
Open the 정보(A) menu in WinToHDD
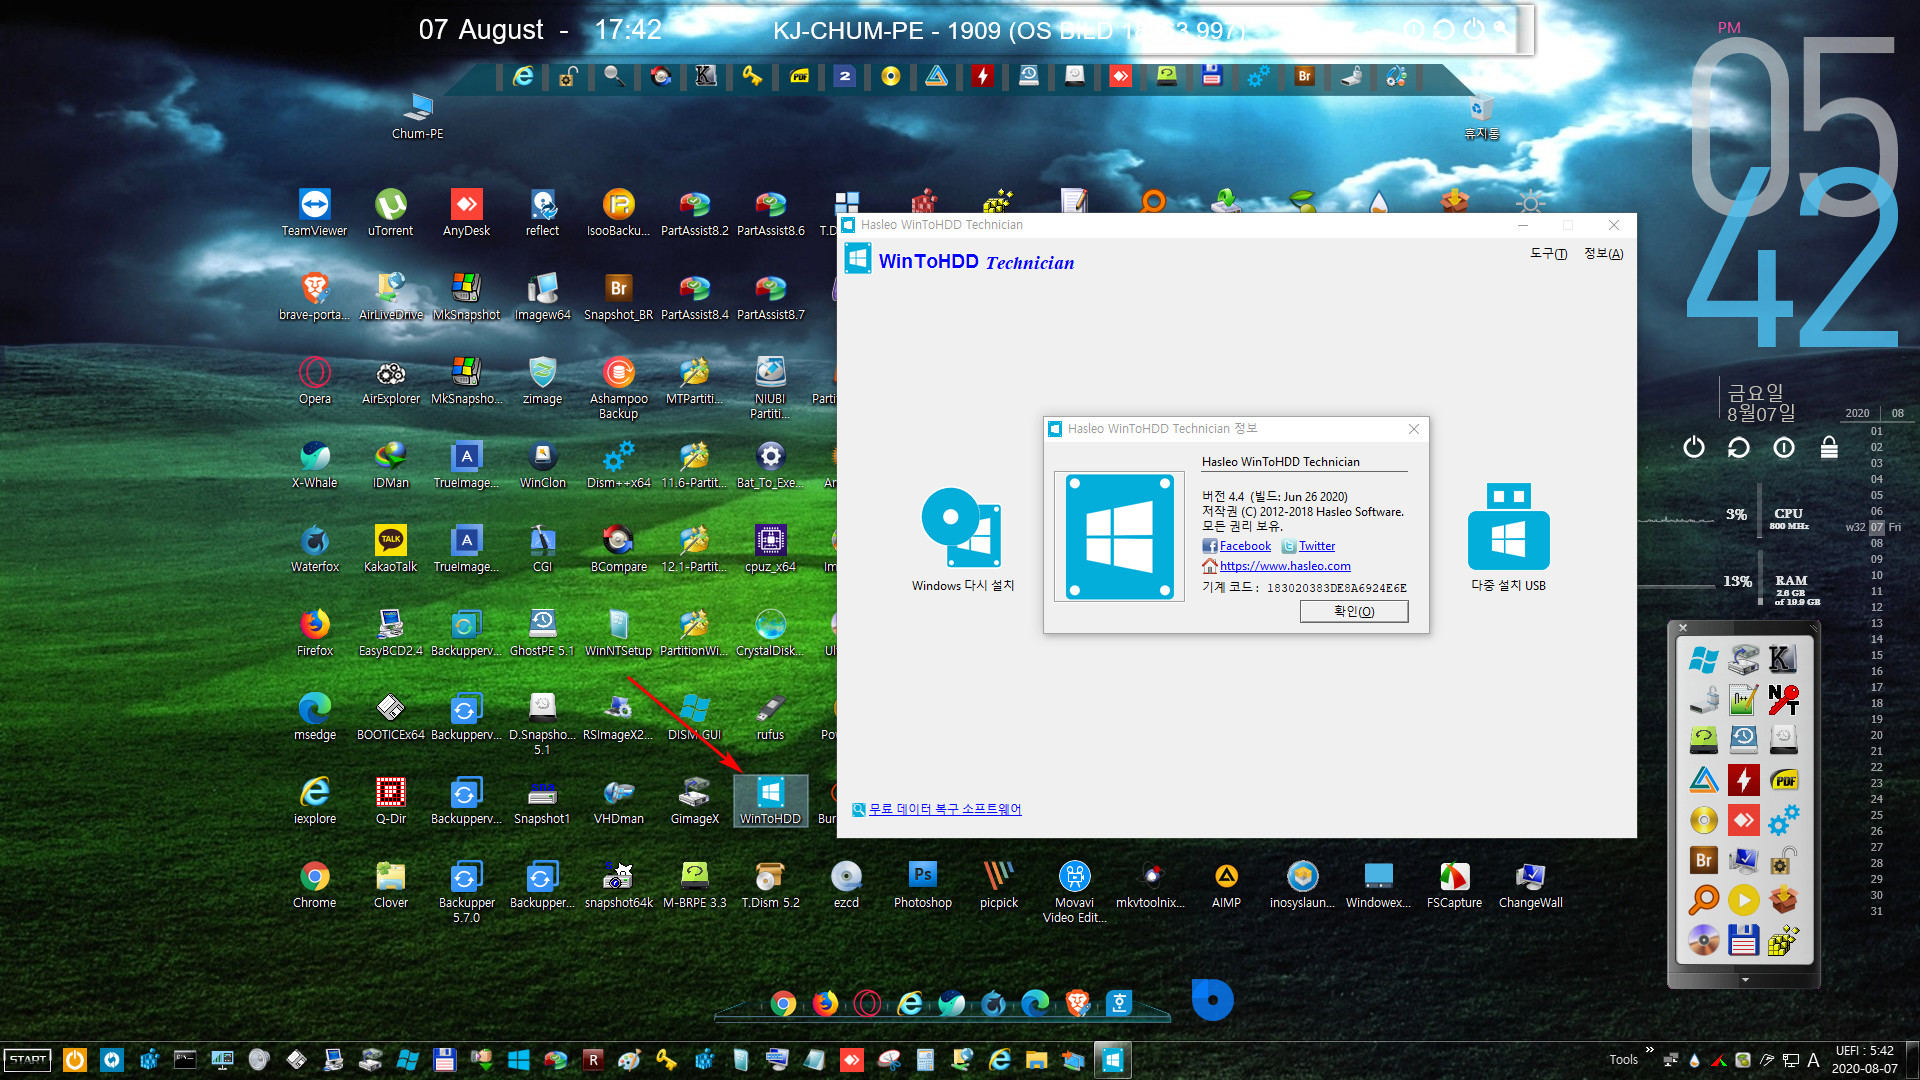coord(1603,254)
